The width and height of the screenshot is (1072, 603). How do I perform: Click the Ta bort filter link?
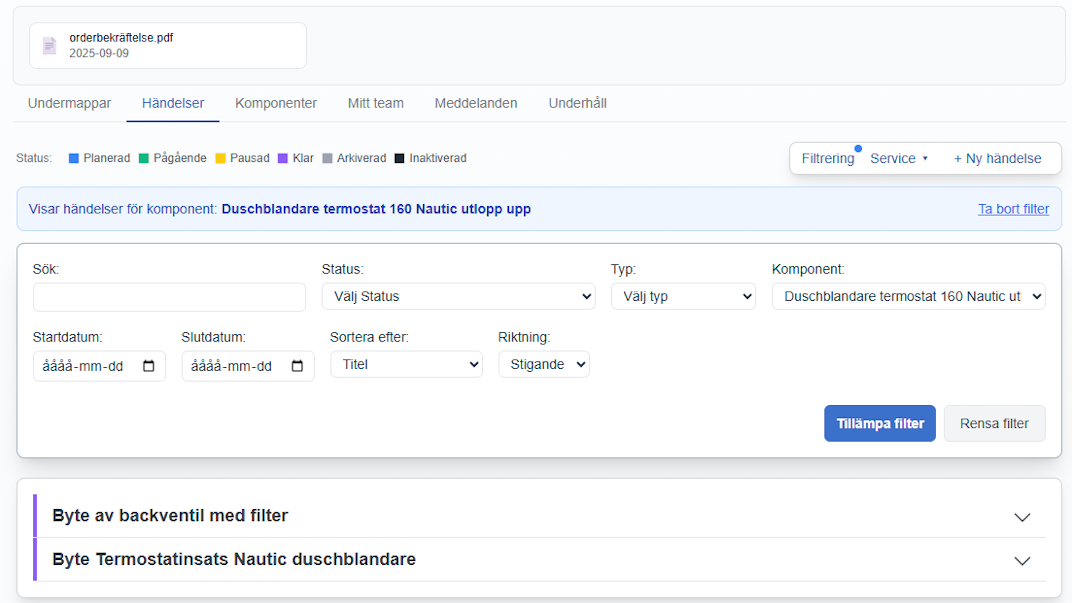pyautogui.click(x=1013, y=209)
